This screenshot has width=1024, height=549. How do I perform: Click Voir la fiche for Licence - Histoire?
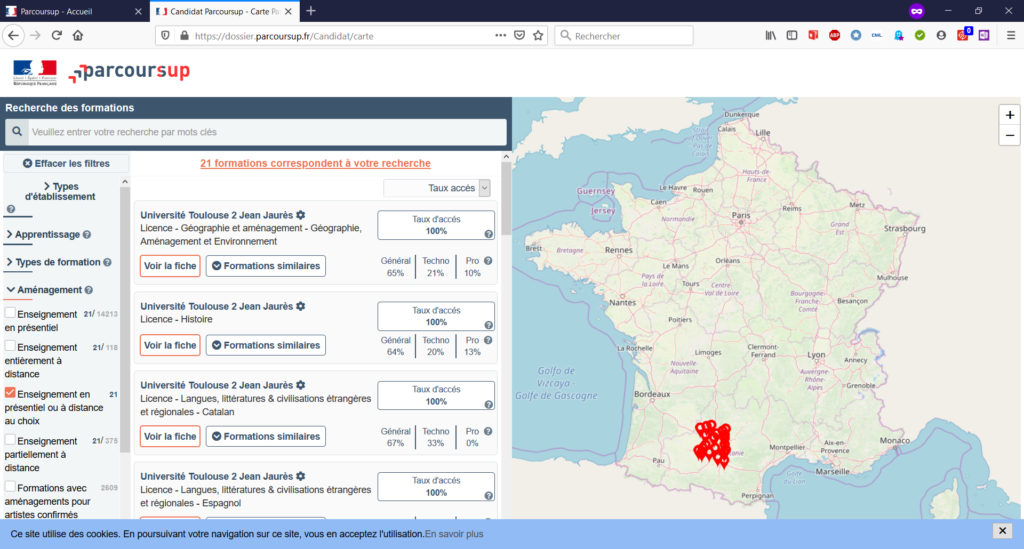pyautogui.click(x=170, y=345)
